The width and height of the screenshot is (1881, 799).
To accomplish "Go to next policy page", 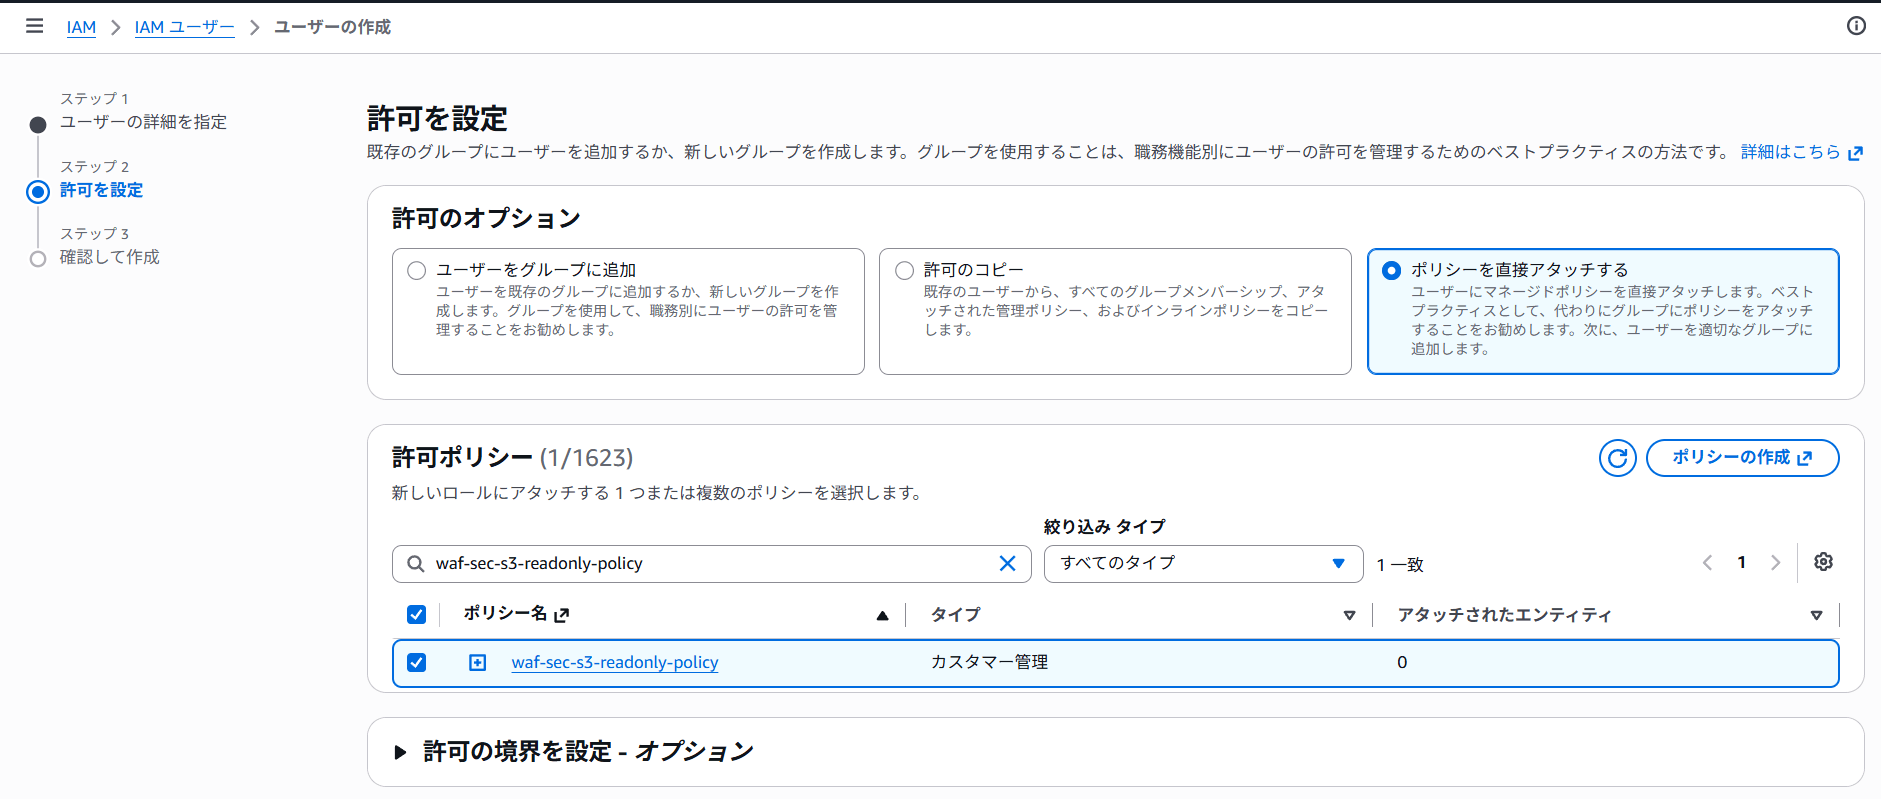I will pos(1775,563).
